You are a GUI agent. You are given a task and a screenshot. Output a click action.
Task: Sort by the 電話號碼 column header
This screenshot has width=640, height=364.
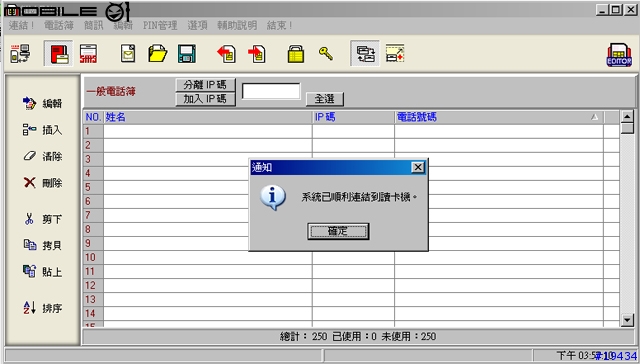pyautogui.click(x=499, y=117)
